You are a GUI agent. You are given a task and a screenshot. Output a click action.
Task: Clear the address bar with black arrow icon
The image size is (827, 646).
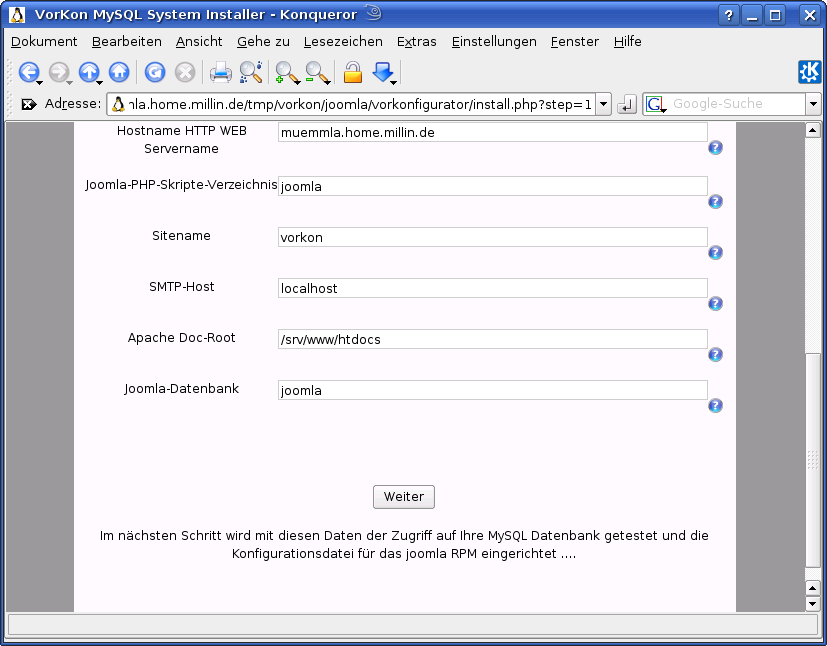click(28, 104)
